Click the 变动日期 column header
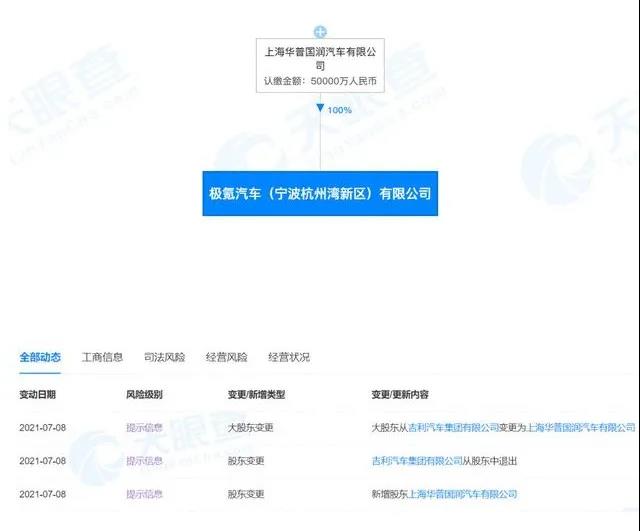This screenshot has height=531, width=640. tap(38, 395)
